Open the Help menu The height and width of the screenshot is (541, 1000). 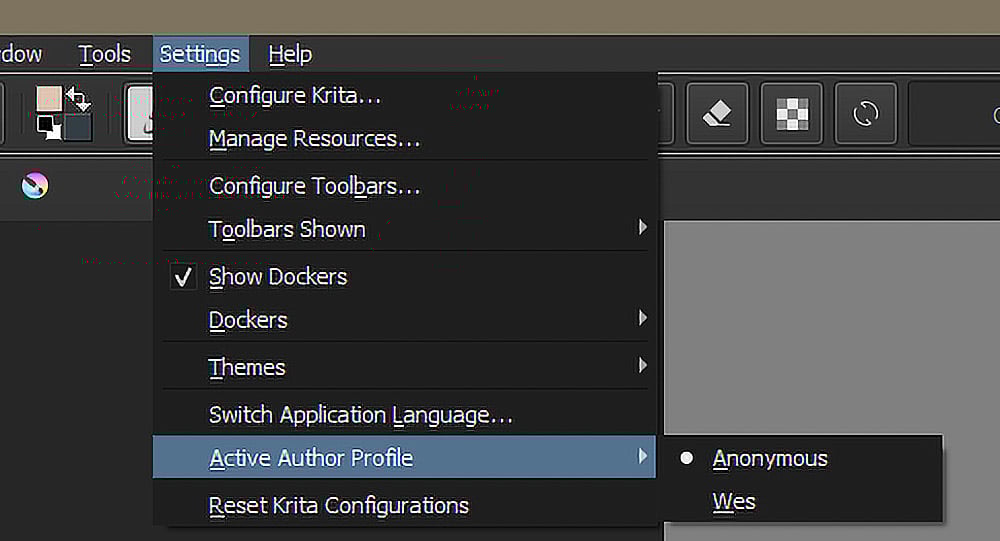pos(290,54)
